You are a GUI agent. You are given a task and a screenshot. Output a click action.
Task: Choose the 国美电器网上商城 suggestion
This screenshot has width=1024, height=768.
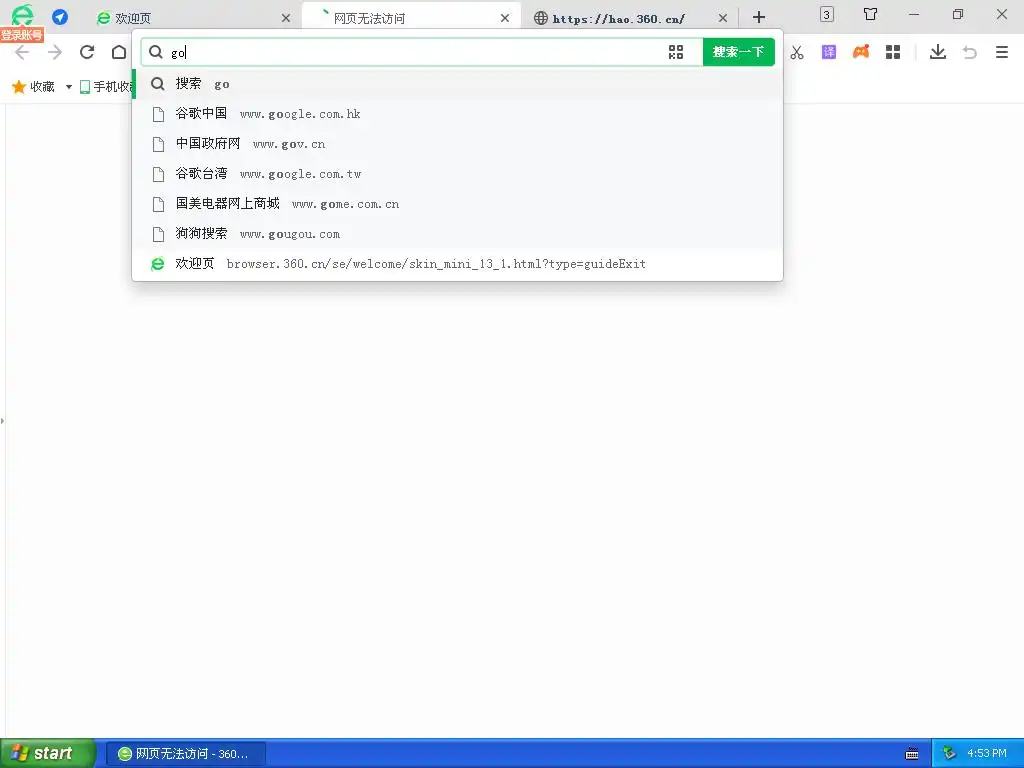[x=457, y=204]
